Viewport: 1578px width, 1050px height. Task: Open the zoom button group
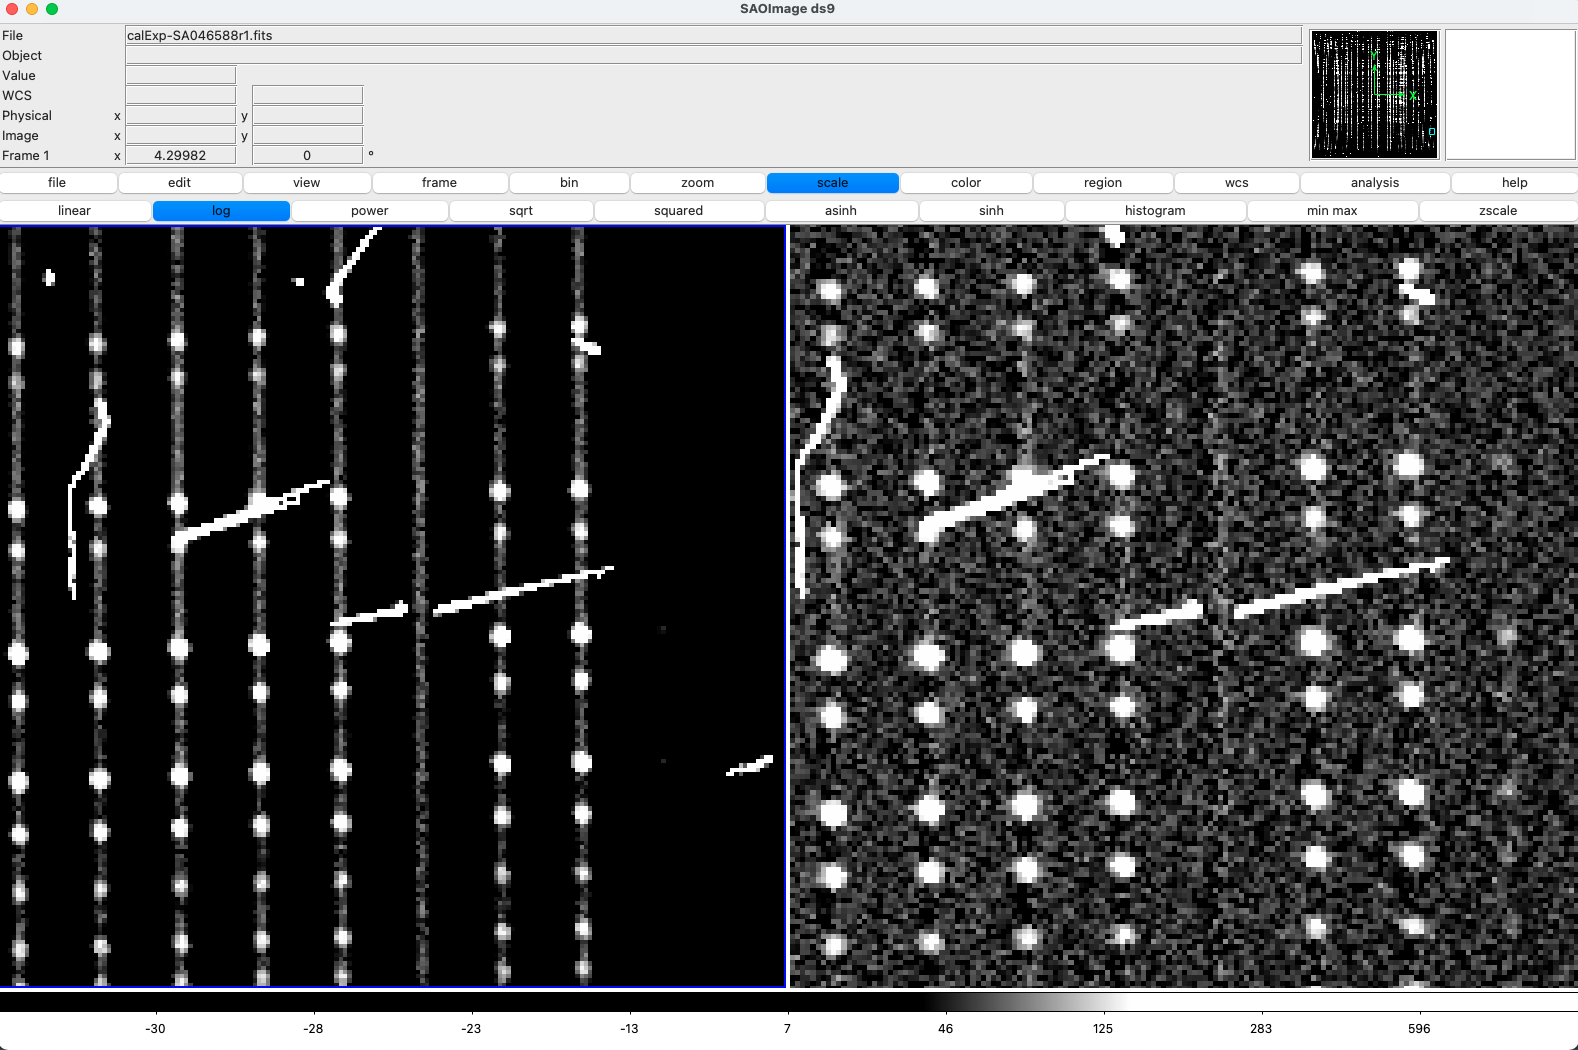point(697,183)
